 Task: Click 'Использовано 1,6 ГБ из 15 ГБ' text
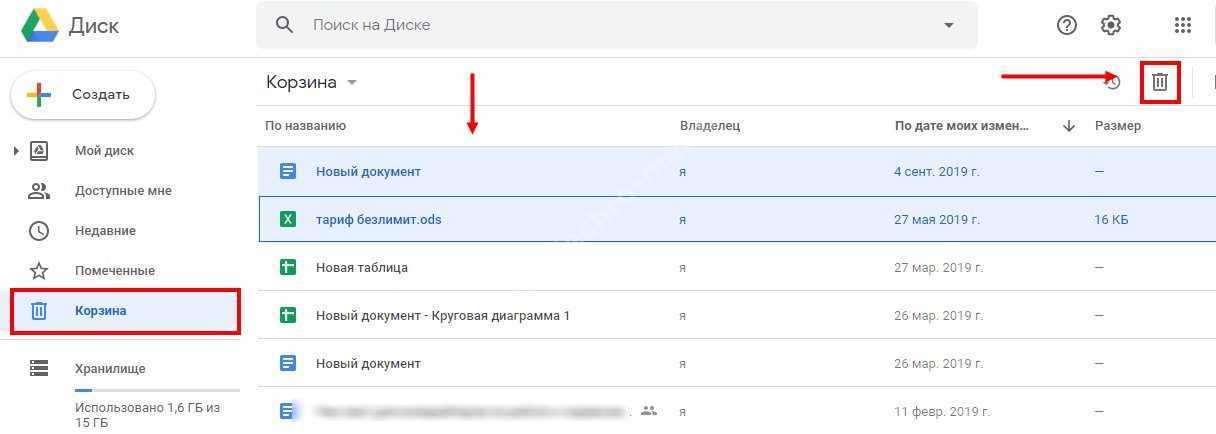(x=147, y=415)
